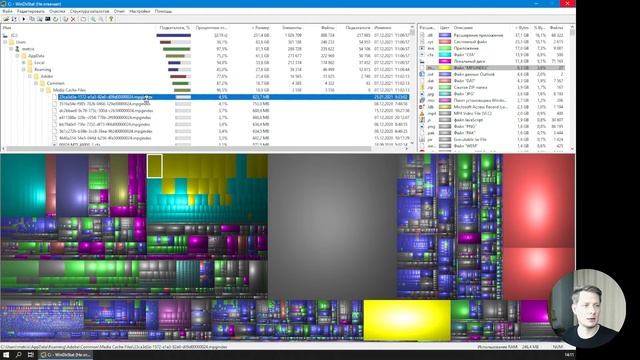Screen dimensions: 640x360
Task: Click the Explorer here toolbar icon
Action: [40, 19]
